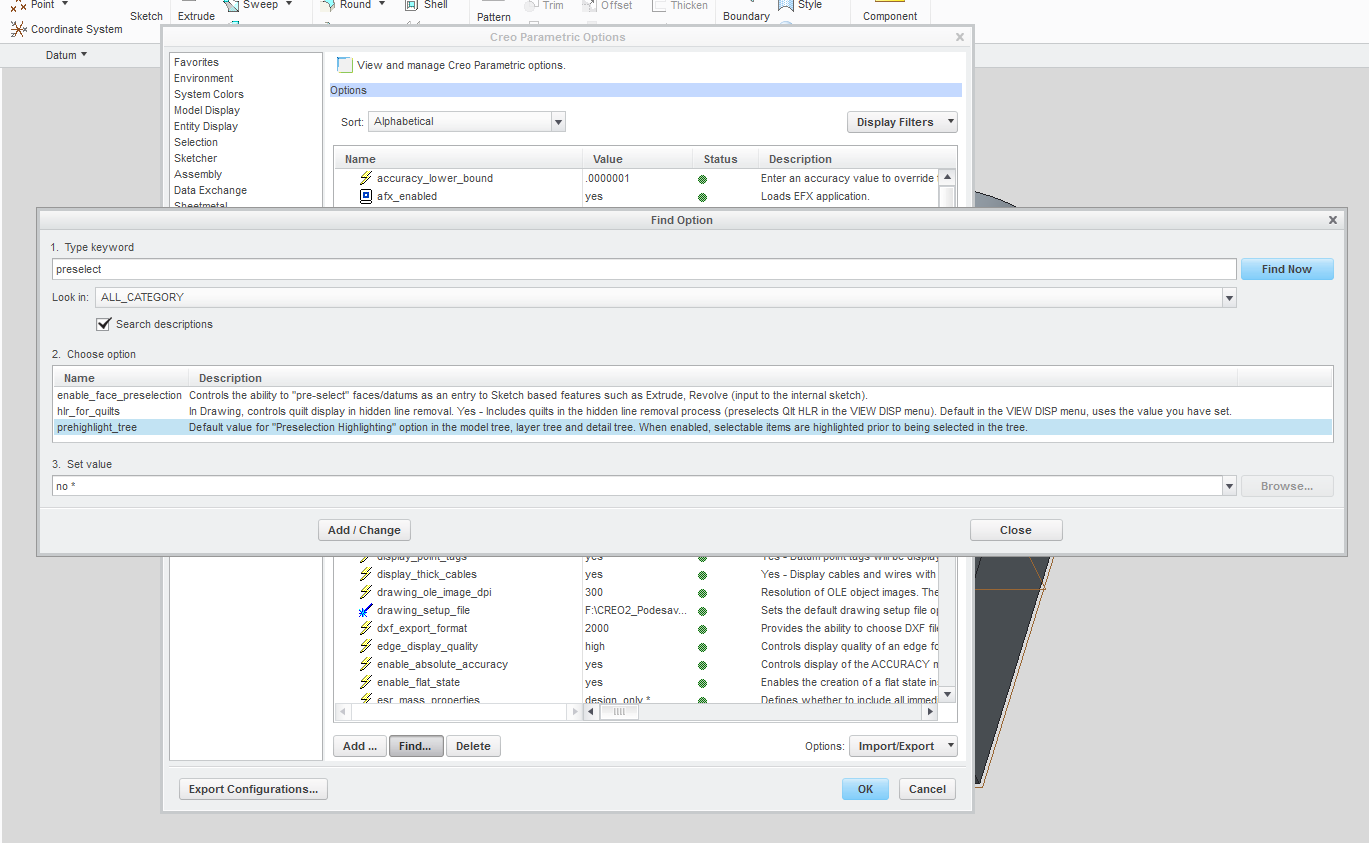Select Assembly category in options list

[x=197, y=174]
